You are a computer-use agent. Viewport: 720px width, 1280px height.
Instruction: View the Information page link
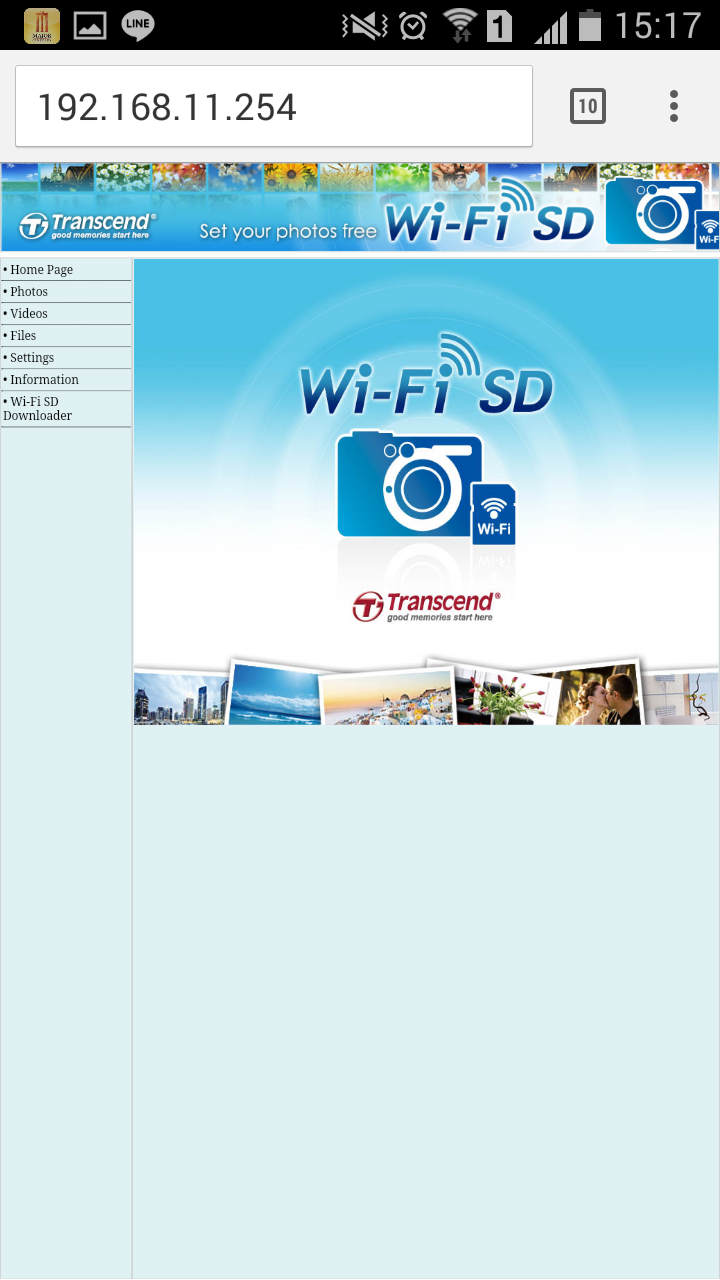coord(44,380)
